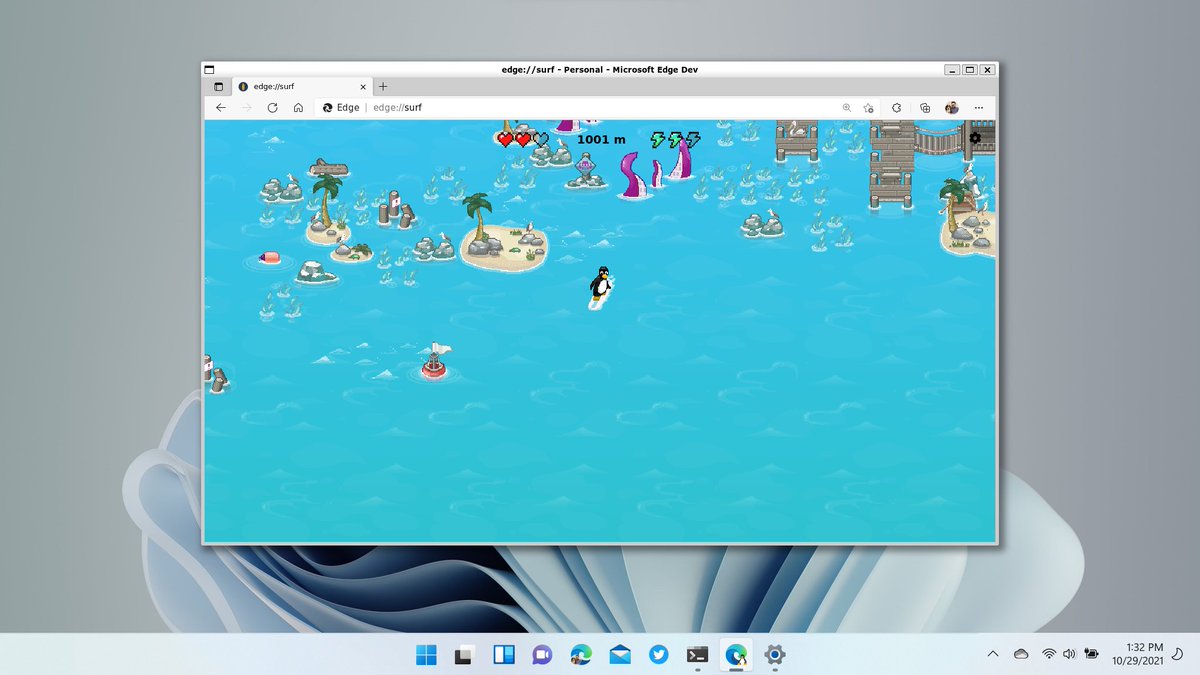
Task: Open the Mail app on taskbar
Action: click(x=619, y=655)
